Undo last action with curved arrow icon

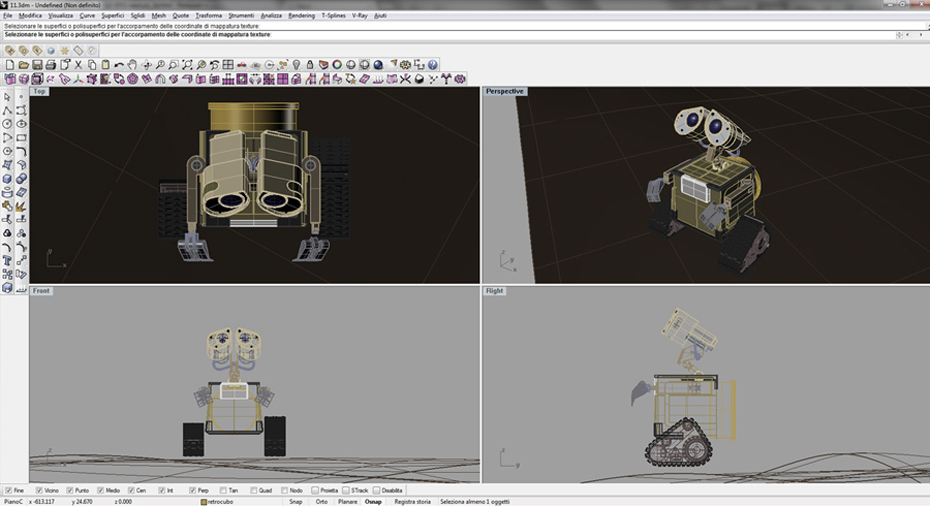119,65
